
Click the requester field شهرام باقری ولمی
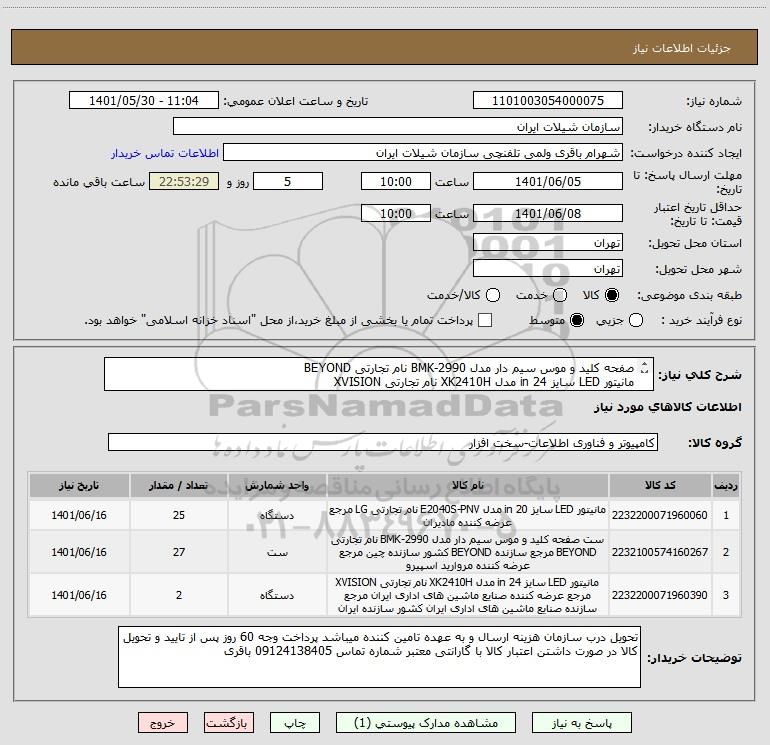(423, 153)
